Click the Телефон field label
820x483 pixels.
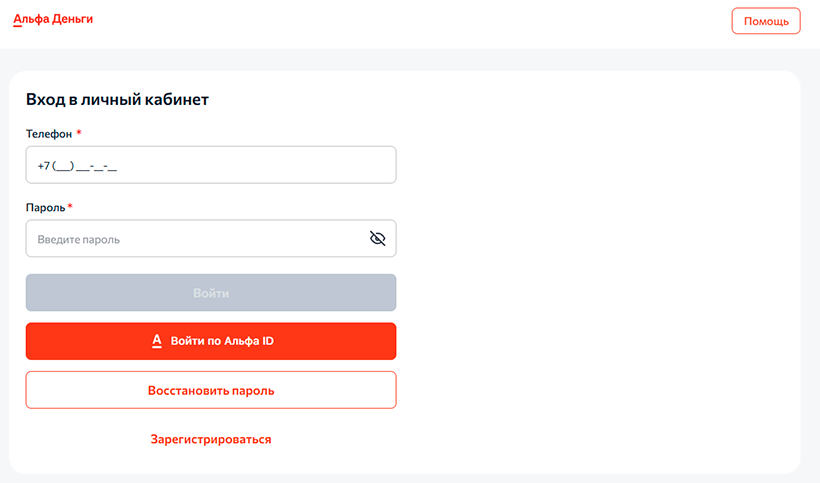click(48, 133)
